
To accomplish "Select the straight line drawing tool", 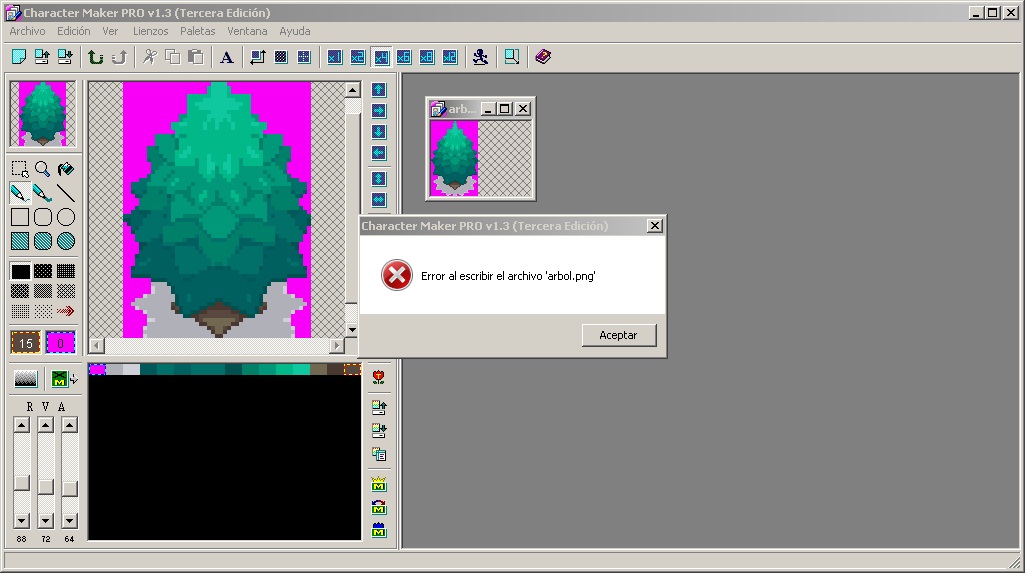I will coord(66,193).
